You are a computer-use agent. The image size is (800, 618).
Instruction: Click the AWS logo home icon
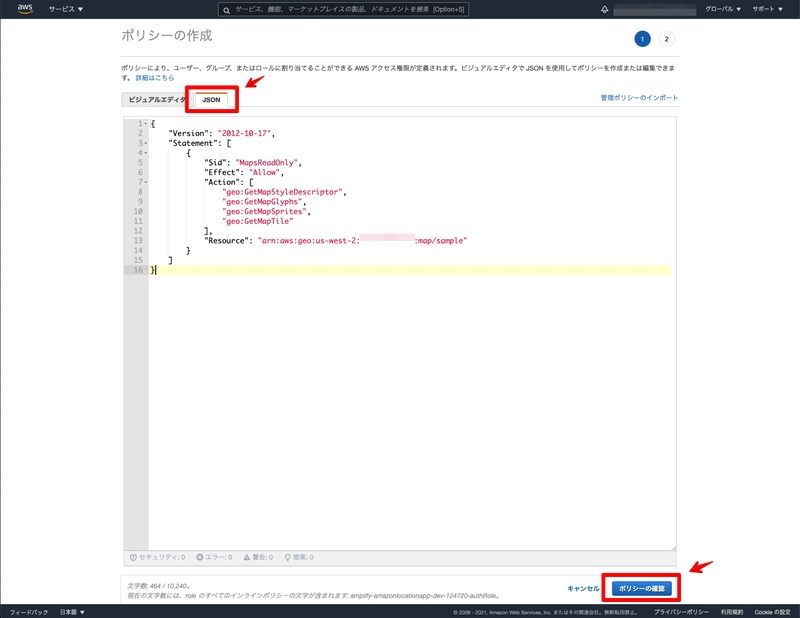[24, 9]
